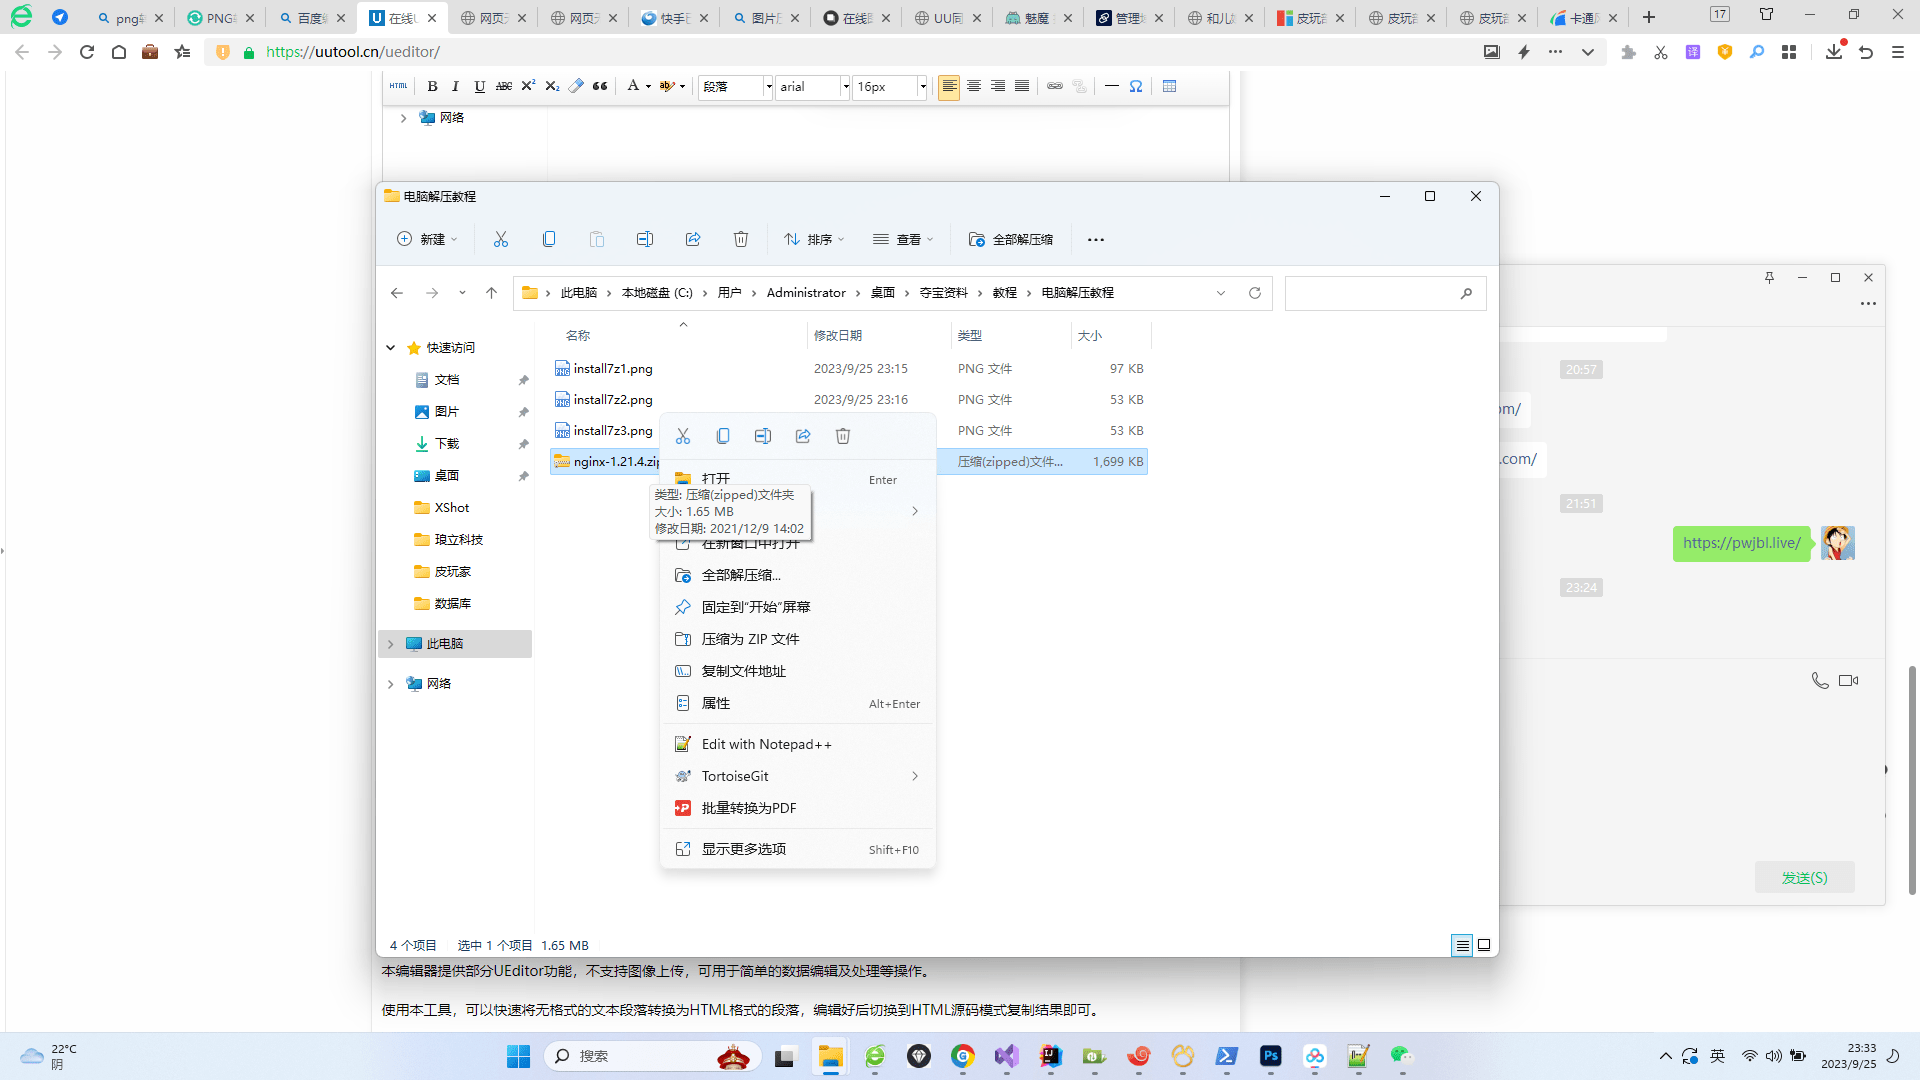Click the 发送(S) send button
The image size is (1920, 1080).
point(1804,877)
